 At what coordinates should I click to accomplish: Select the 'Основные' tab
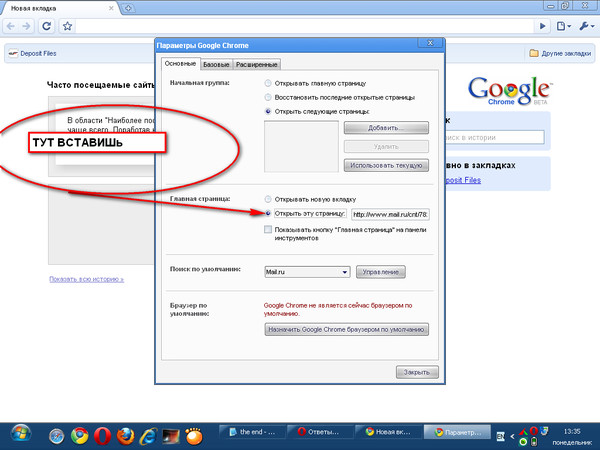click(180, 64)
